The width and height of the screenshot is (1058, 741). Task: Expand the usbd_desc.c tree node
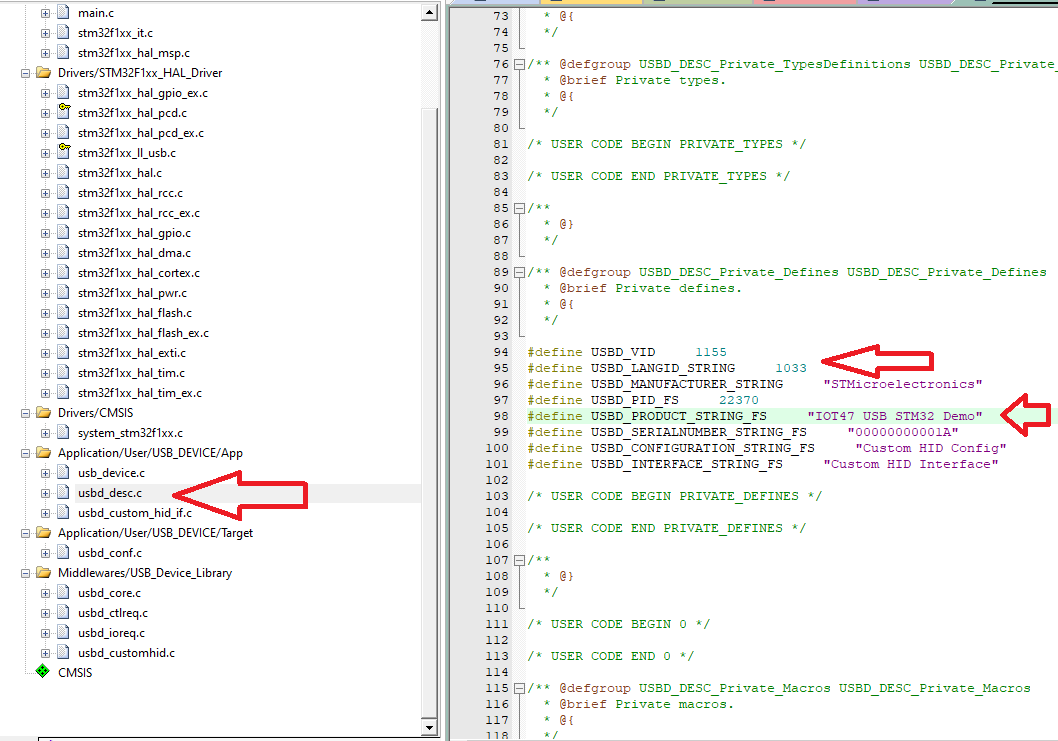pyautogui.click(x=45, y=493)
